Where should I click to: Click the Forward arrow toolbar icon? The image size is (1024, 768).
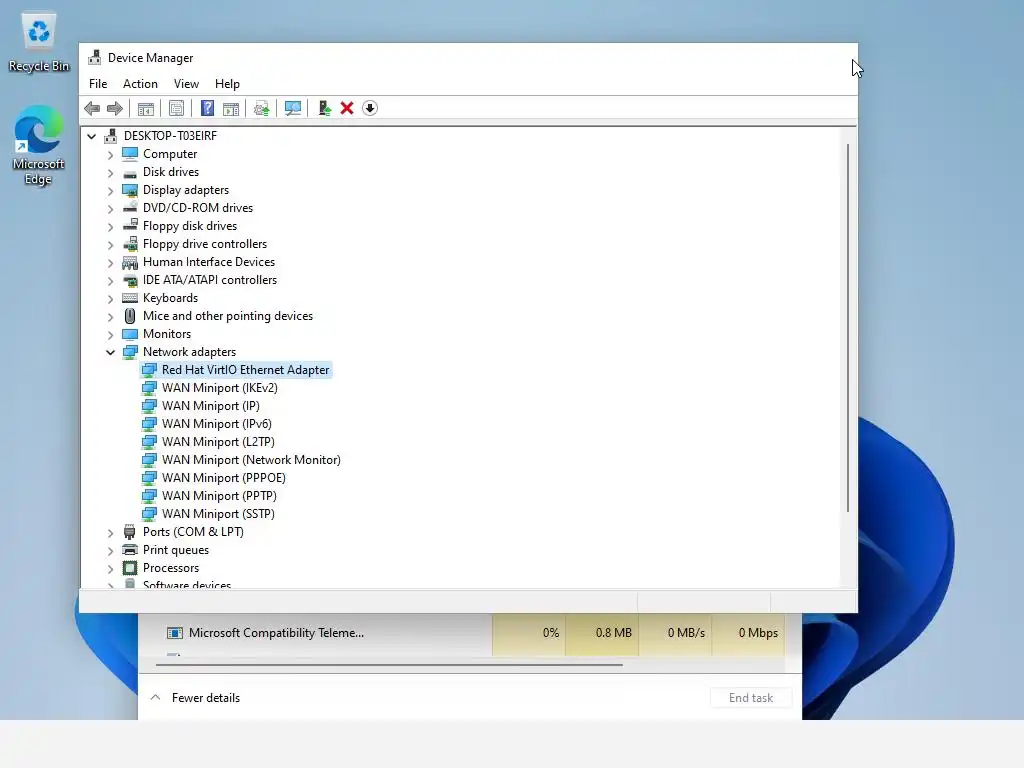115,108
